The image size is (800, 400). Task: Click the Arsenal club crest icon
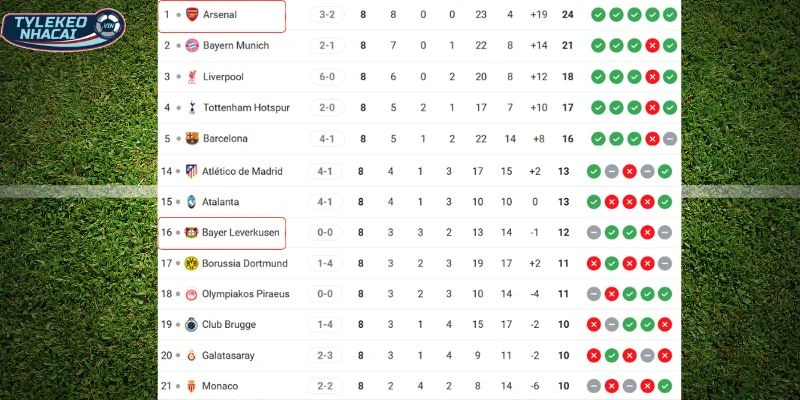coord(192,15)
